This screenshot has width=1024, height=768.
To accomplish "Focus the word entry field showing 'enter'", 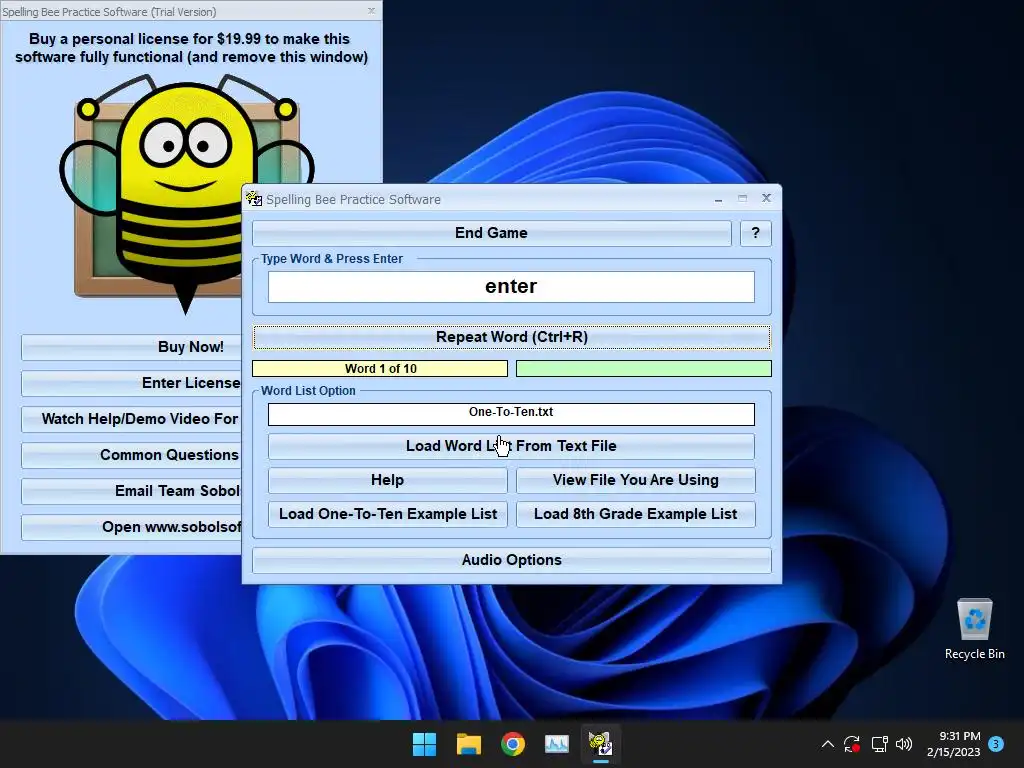I will [x=511, y=287].
